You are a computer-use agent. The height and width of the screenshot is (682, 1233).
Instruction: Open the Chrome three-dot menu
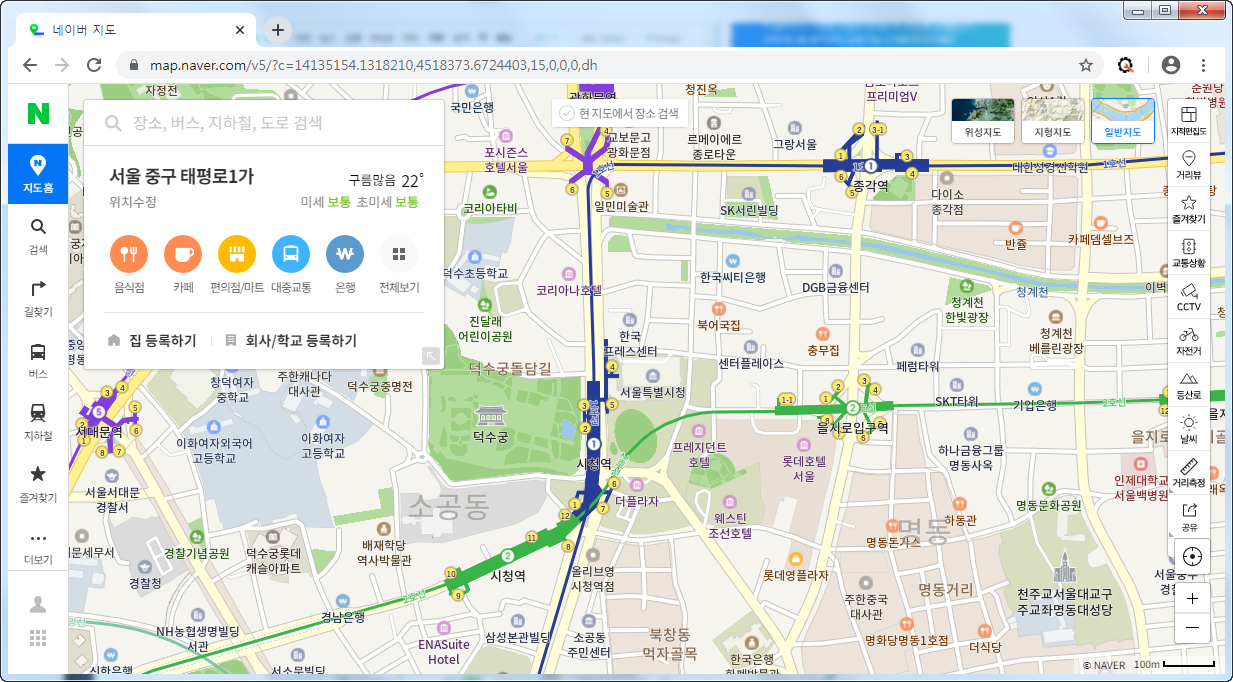tap(1203, 65)
